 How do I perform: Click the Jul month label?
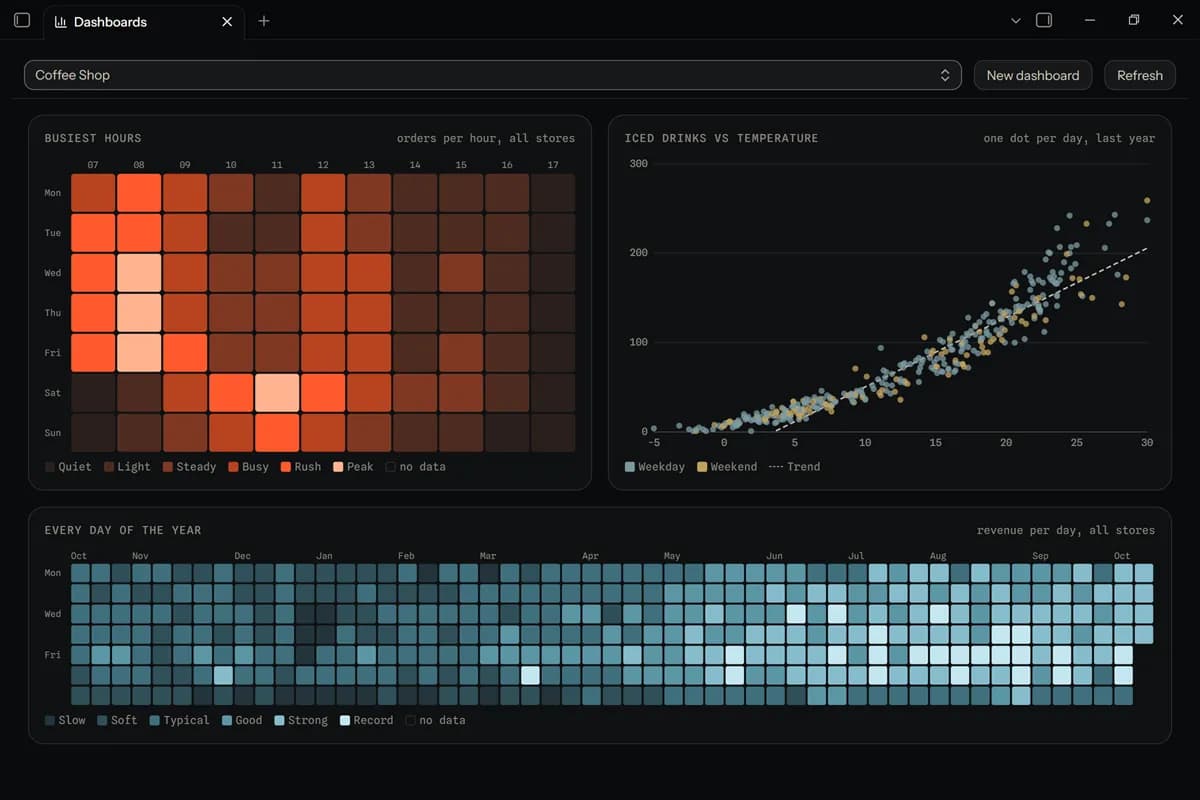pos(856,556)
